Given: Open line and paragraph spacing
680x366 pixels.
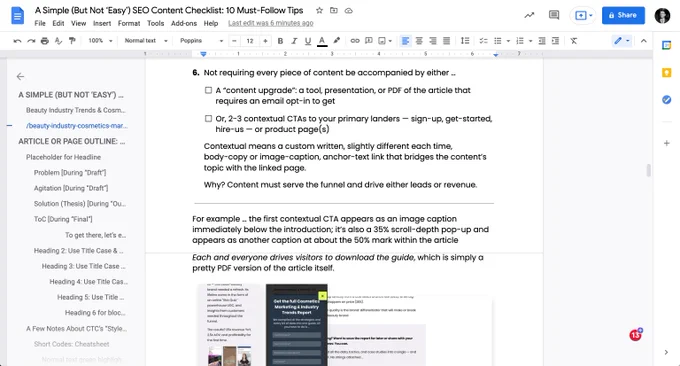Looking at the screenshot, I should coord(465,41).
